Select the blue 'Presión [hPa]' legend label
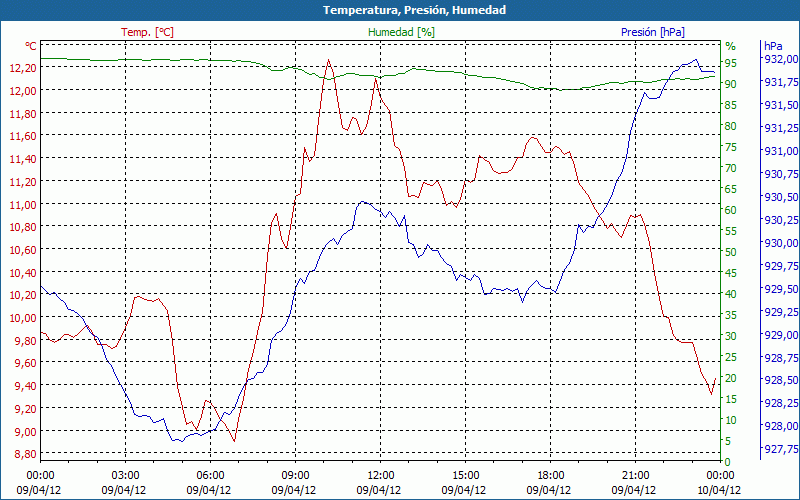Screen dimensions: 800x500 coord(653,32)
